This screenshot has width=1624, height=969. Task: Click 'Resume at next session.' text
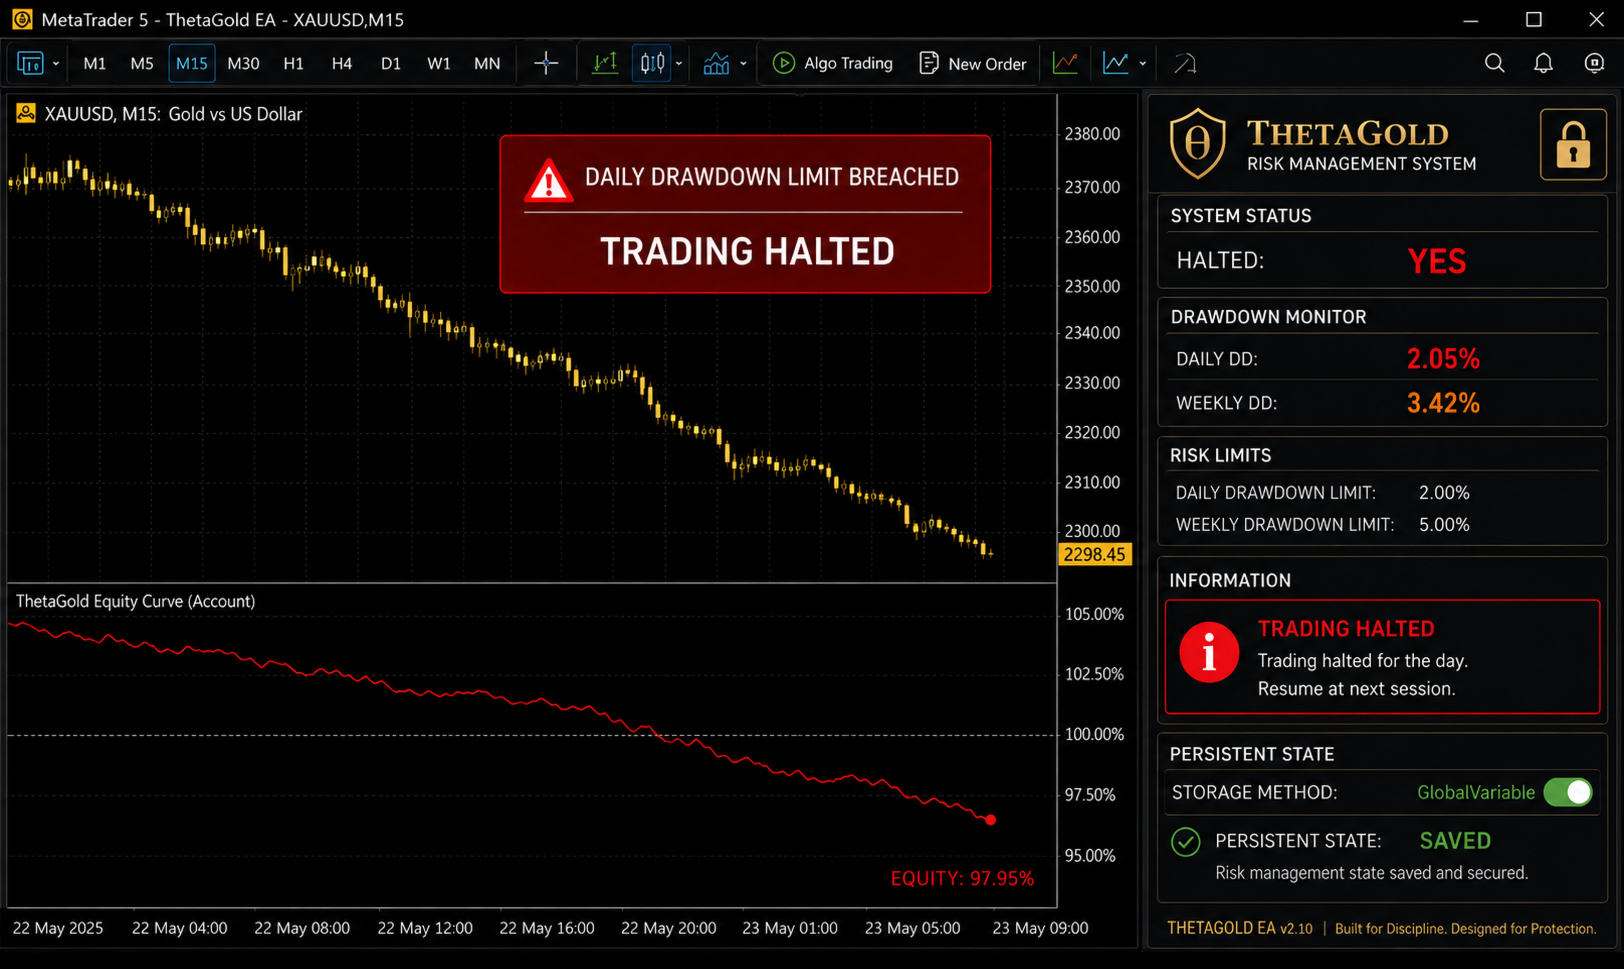1356,689
